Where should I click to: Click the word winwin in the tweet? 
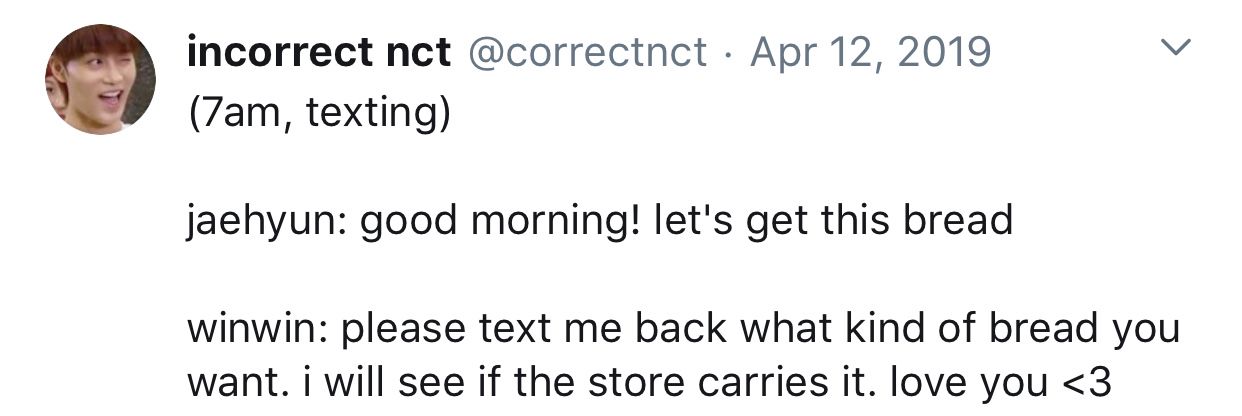[x=257, y=329]
